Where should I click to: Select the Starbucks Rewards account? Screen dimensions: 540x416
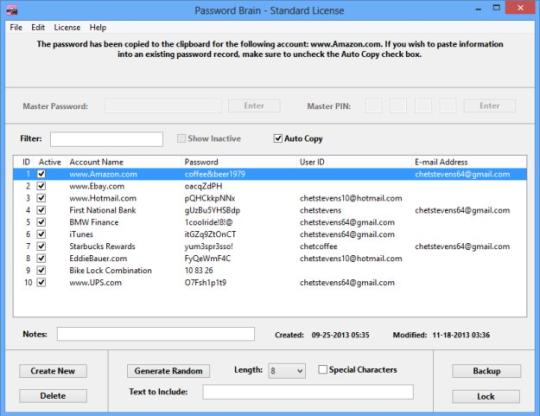[x=102, y=246]
